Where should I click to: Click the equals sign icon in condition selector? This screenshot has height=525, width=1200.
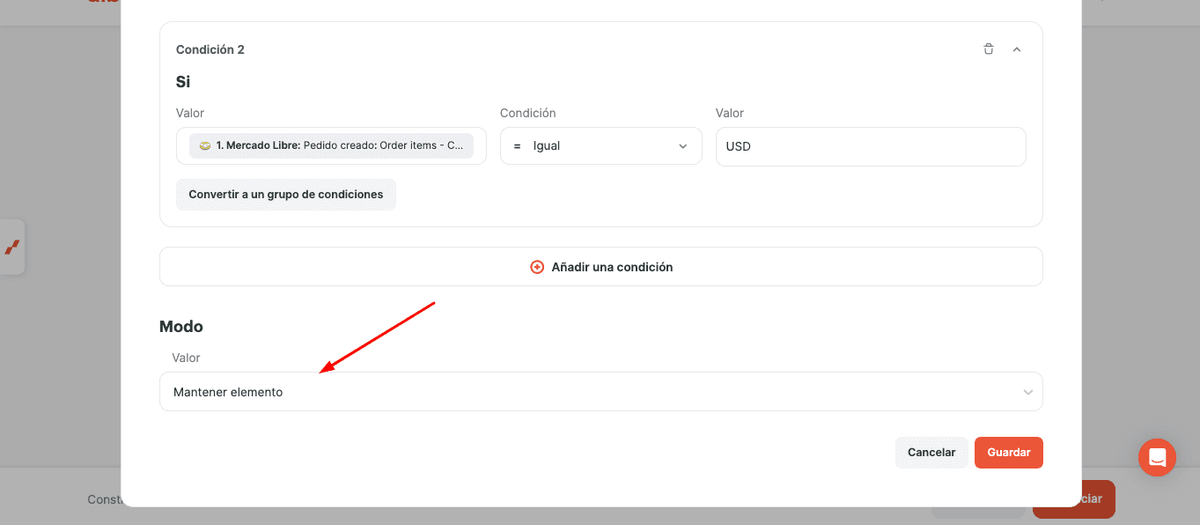(x=517, y=146)
